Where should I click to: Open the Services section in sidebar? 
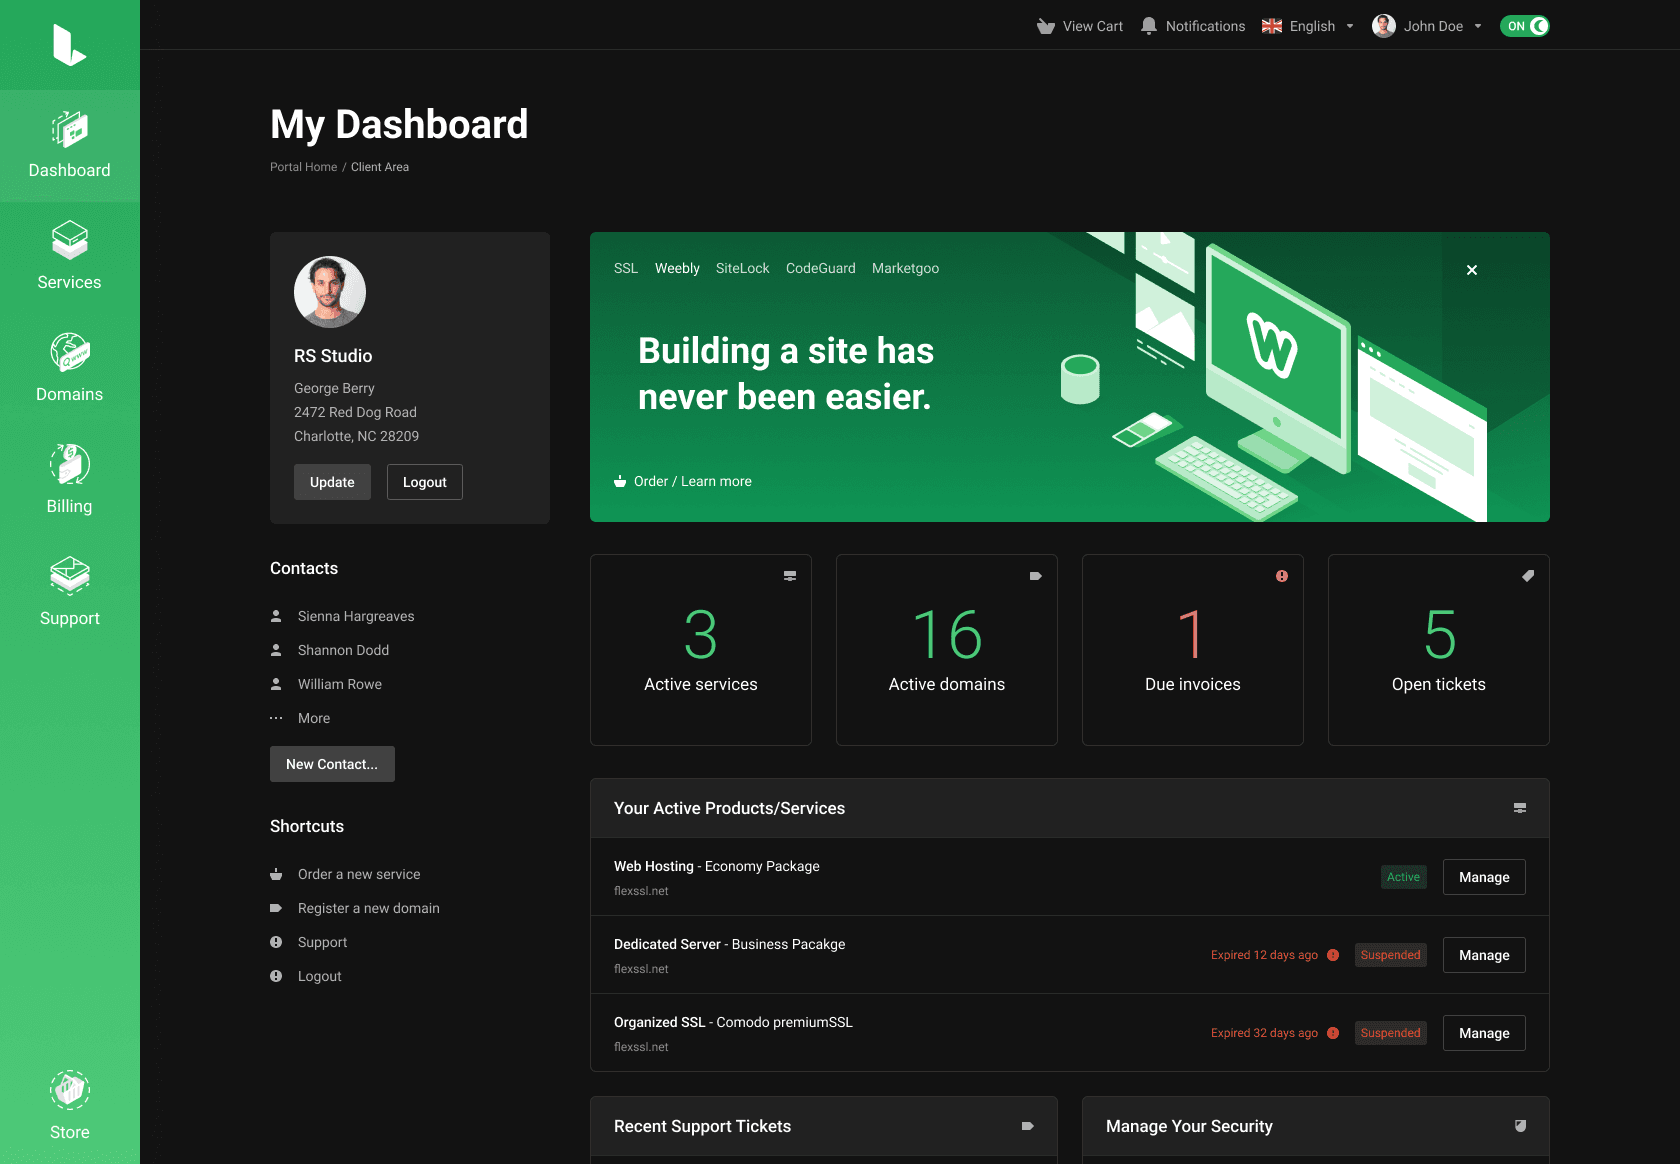[69, 255]
